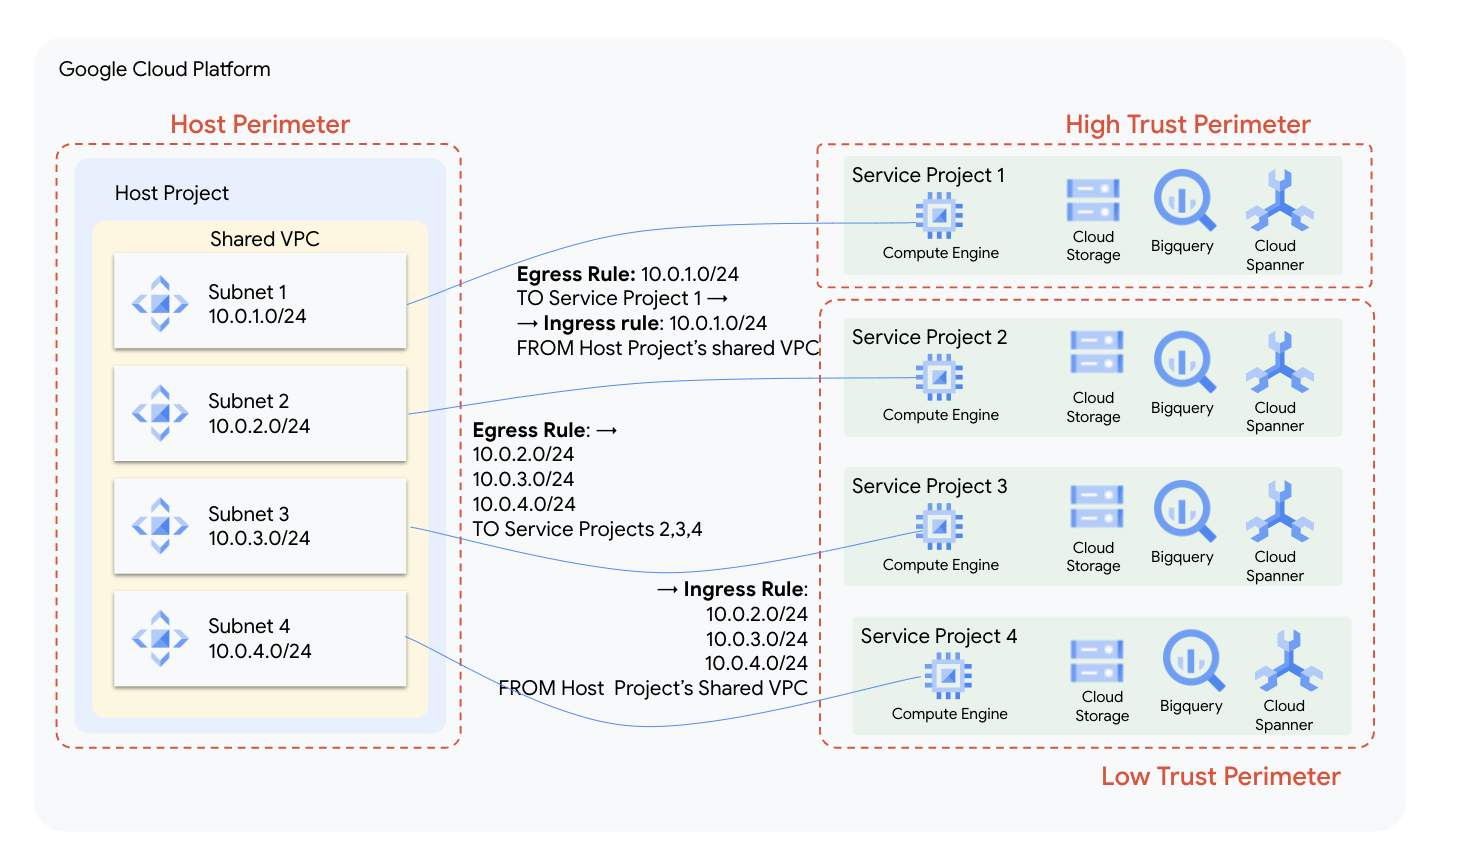Image resolution: width=1462 pixels, height=866 pixels.
Task: Click Cloud Spanner icon in Service Project 4
Action: 1288,660
